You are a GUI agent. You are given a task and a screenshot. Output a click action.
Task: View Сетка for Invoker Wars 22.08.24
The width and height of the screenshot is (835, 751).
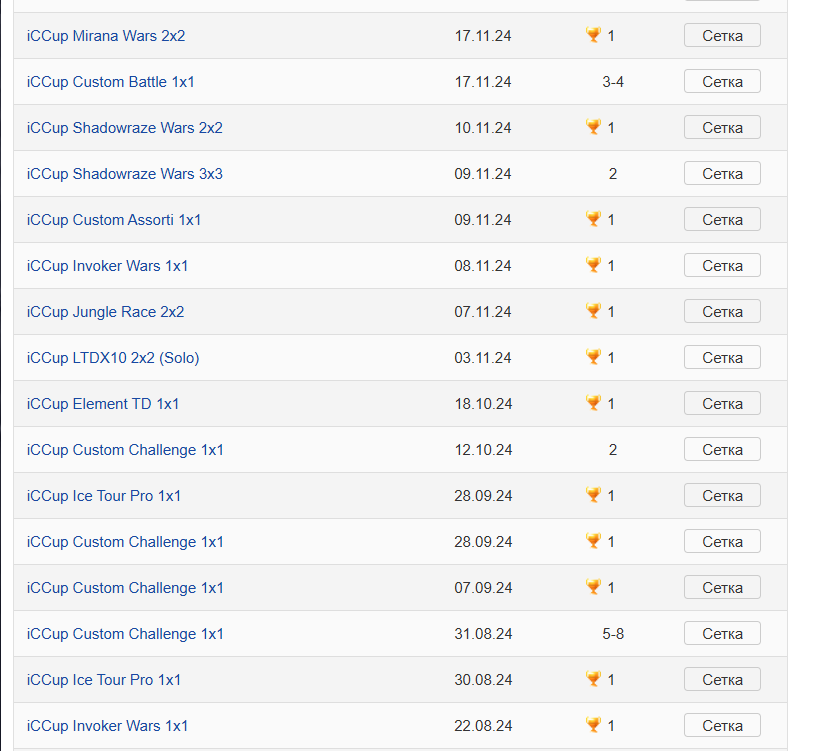(722, 725)
